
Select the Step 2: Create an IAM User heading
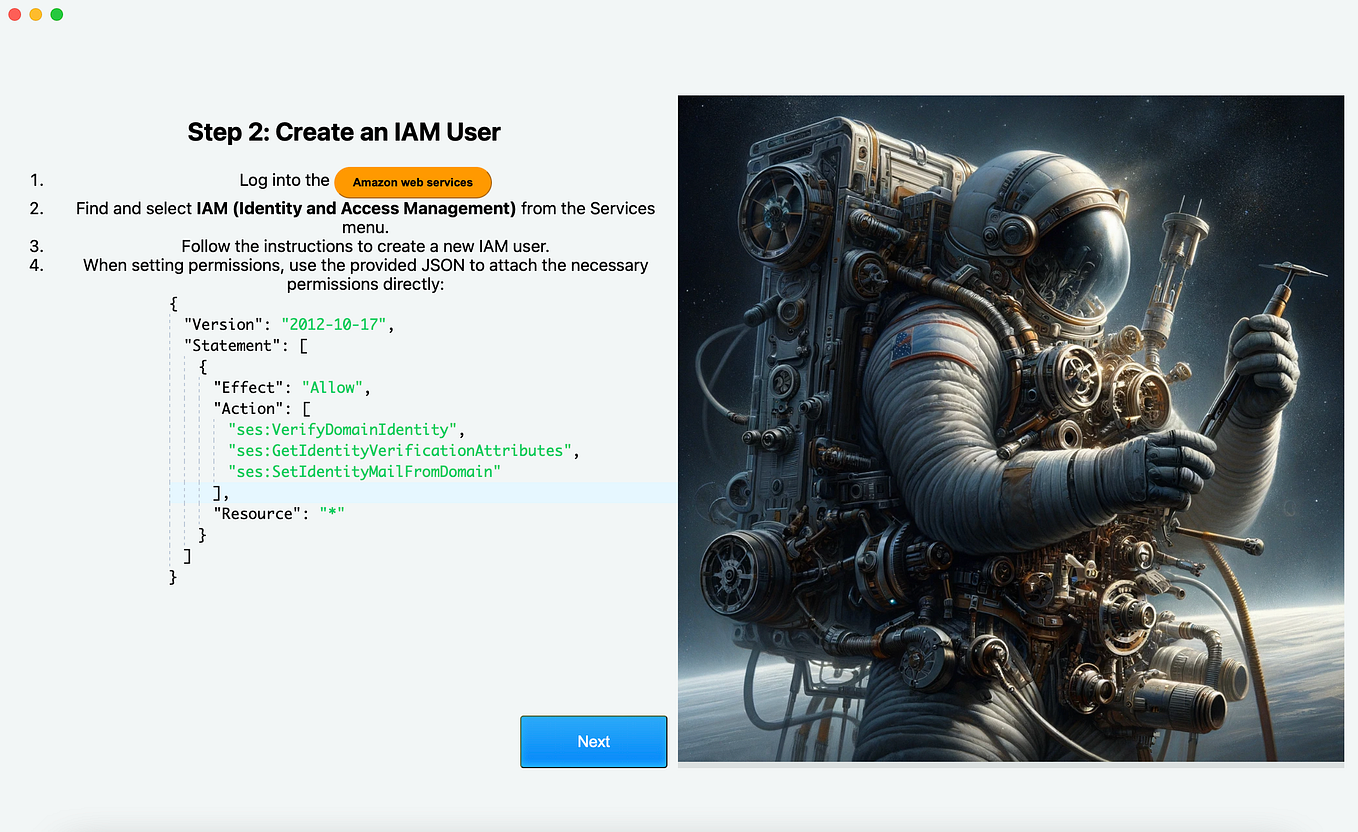(343, 131)
